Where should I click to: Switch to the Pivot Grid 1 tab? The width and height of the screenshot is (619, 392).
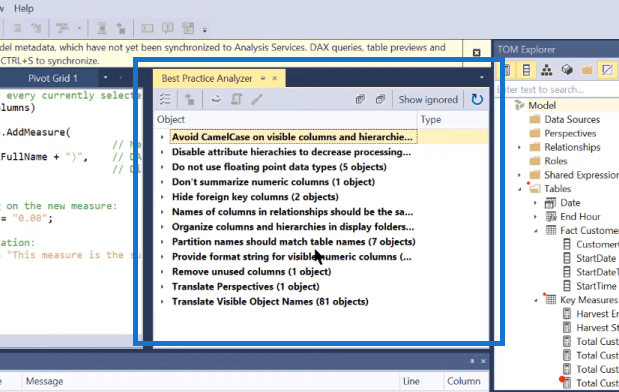pyautogui.click(x=53, y=79)
